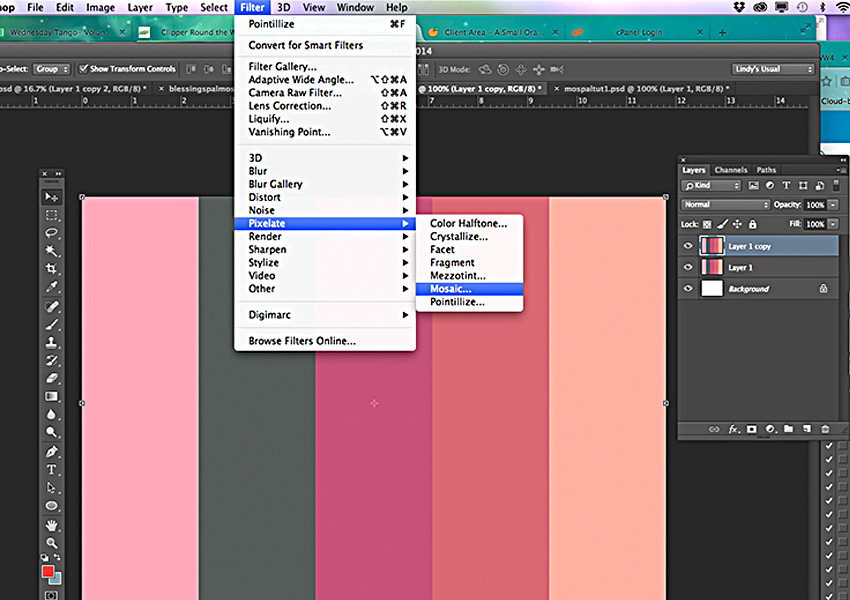This screenshot has height=600, width=850.
Task: Hide the Background layer
Action: click(687, 288)
